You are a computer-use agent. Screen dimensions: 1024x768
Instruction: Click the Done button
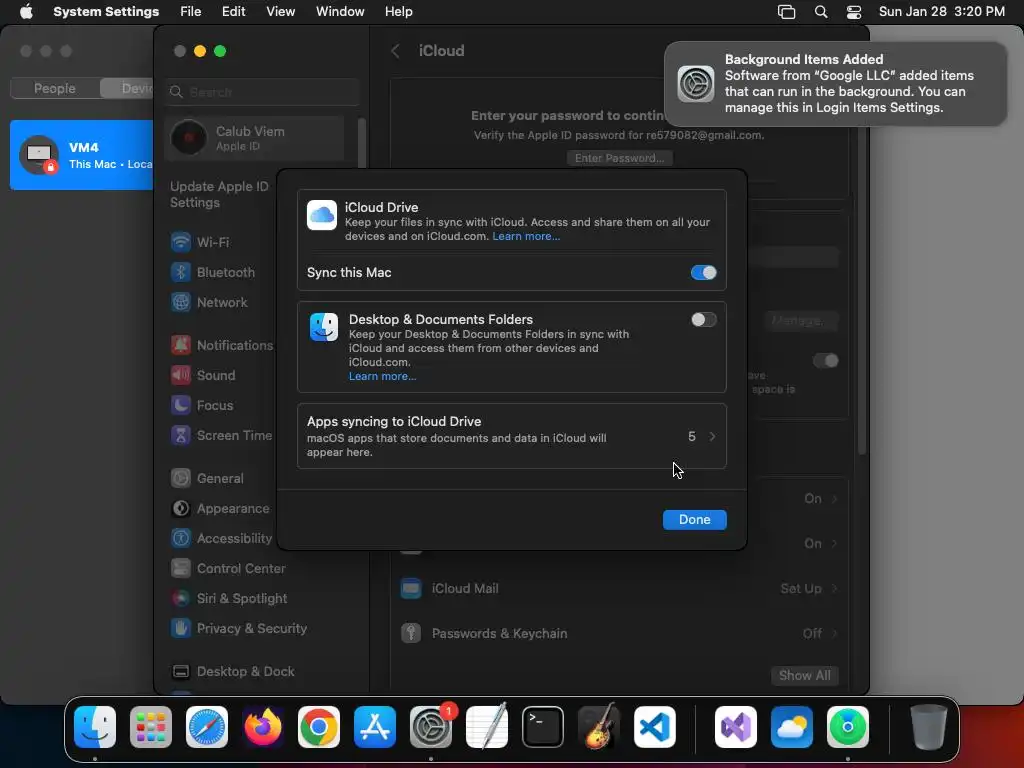(694, 519)
